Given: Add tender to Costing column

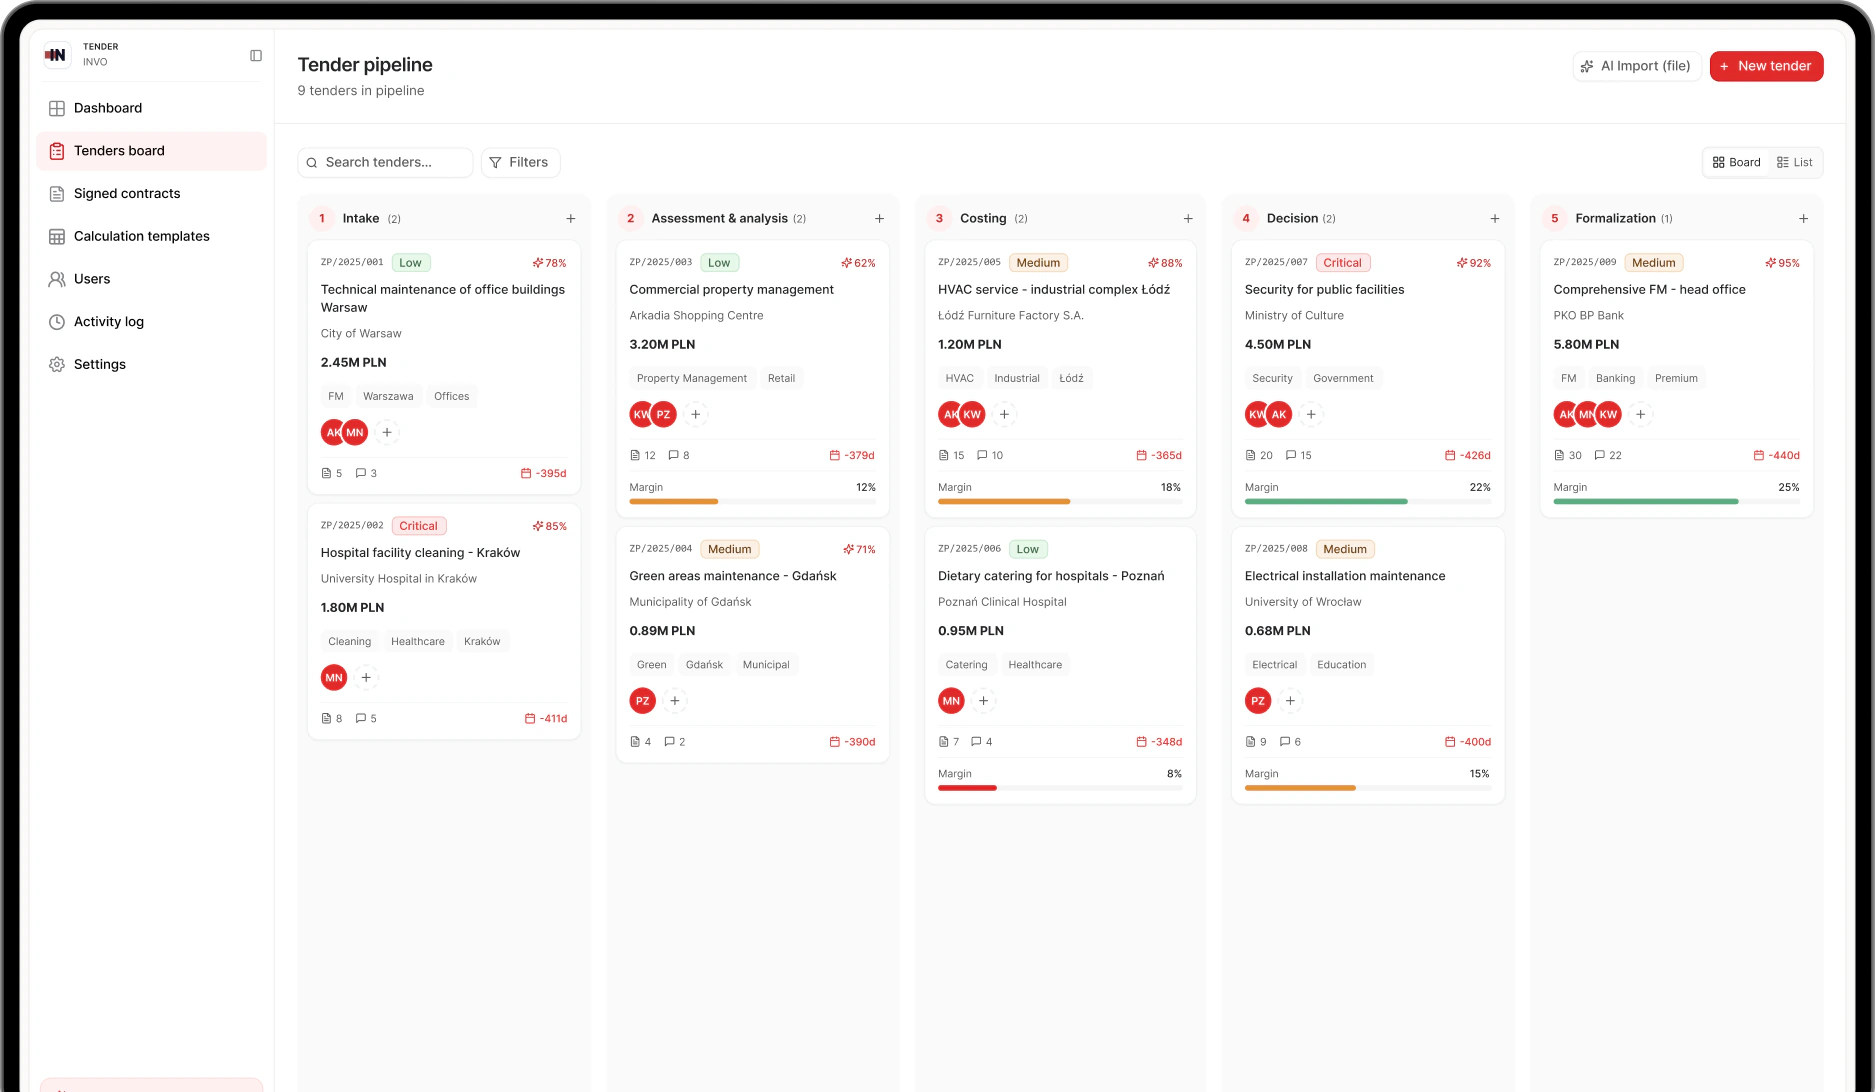Looking at the screenshot, I should 1188,219.
